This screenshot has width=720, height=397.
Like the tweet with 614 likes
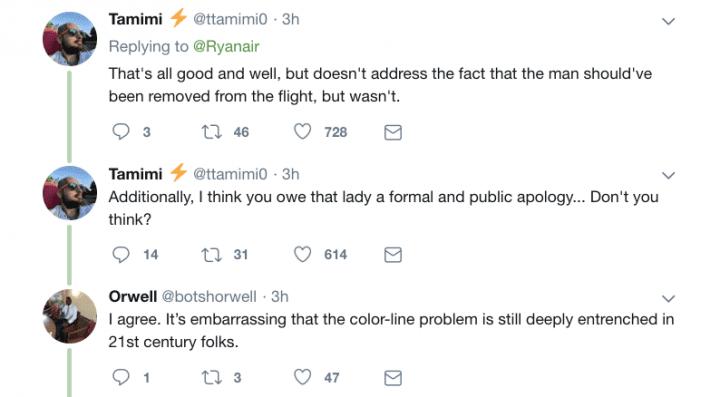pos(303,254)
